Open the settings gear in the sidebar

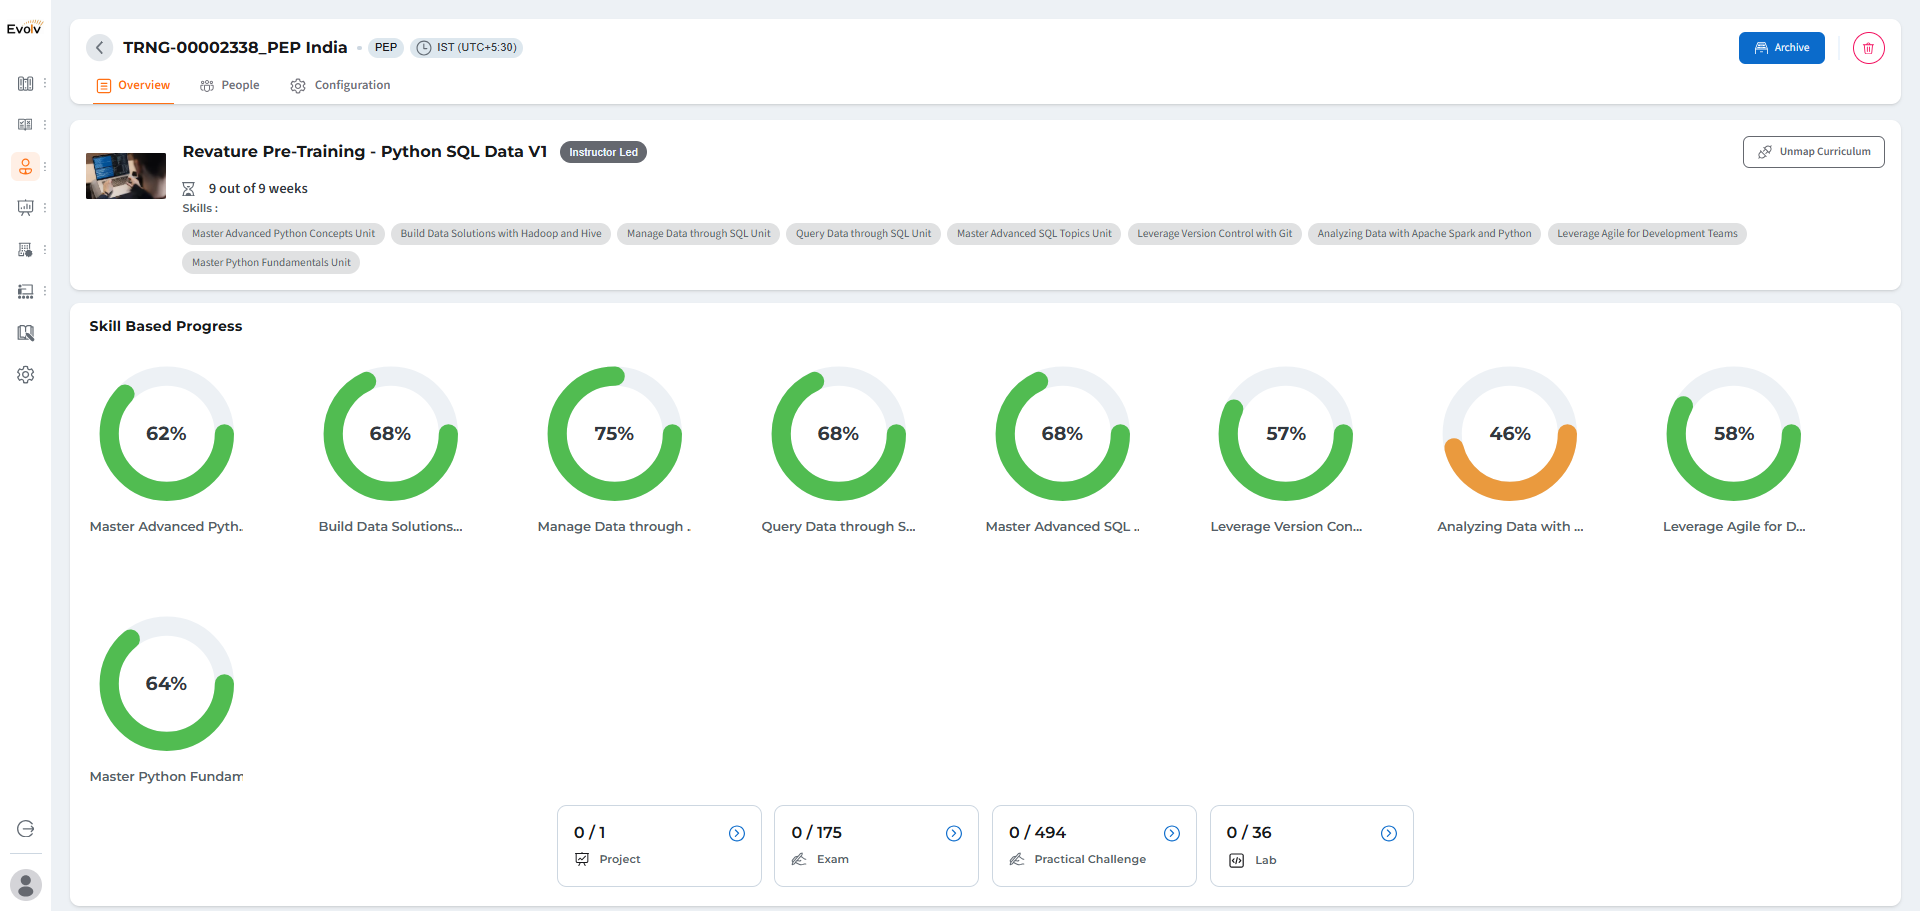click(x=26, y=374)
